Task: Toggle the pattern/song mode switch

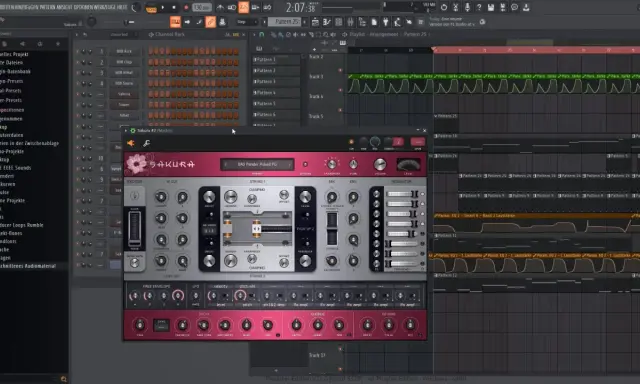Action: (x=151, y=8)
